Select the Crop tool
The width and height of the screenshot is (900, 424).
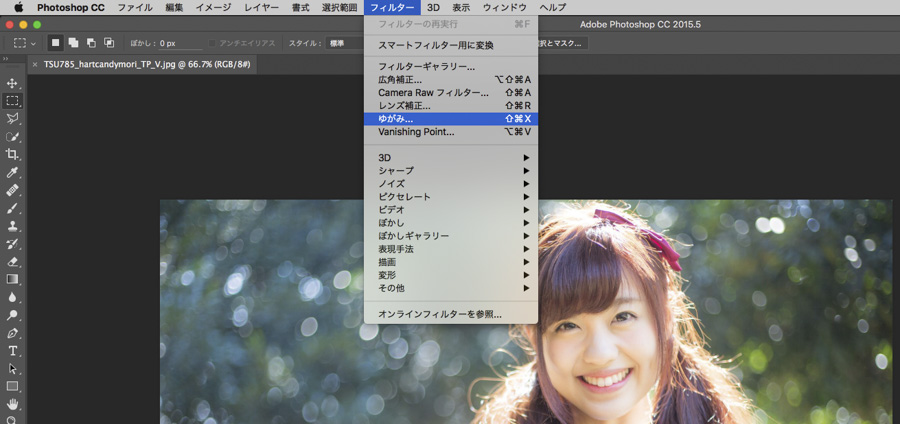point(12,154)
